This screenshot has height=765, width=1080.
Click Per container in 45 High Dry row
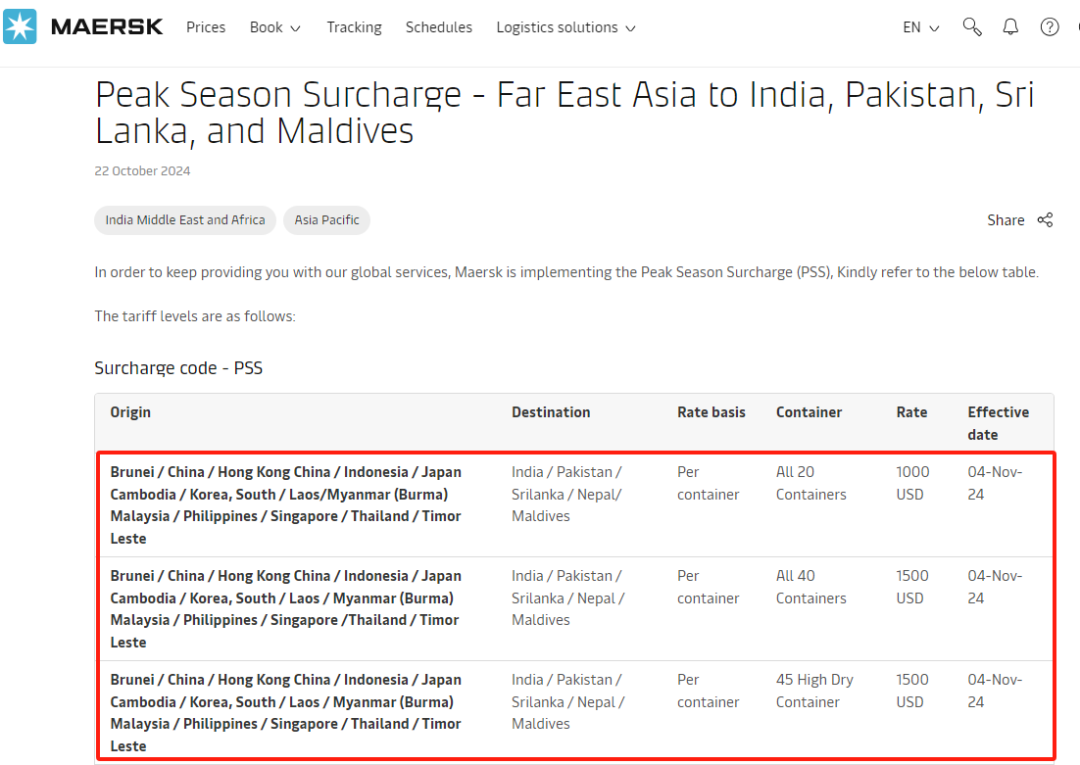(708, 691)
